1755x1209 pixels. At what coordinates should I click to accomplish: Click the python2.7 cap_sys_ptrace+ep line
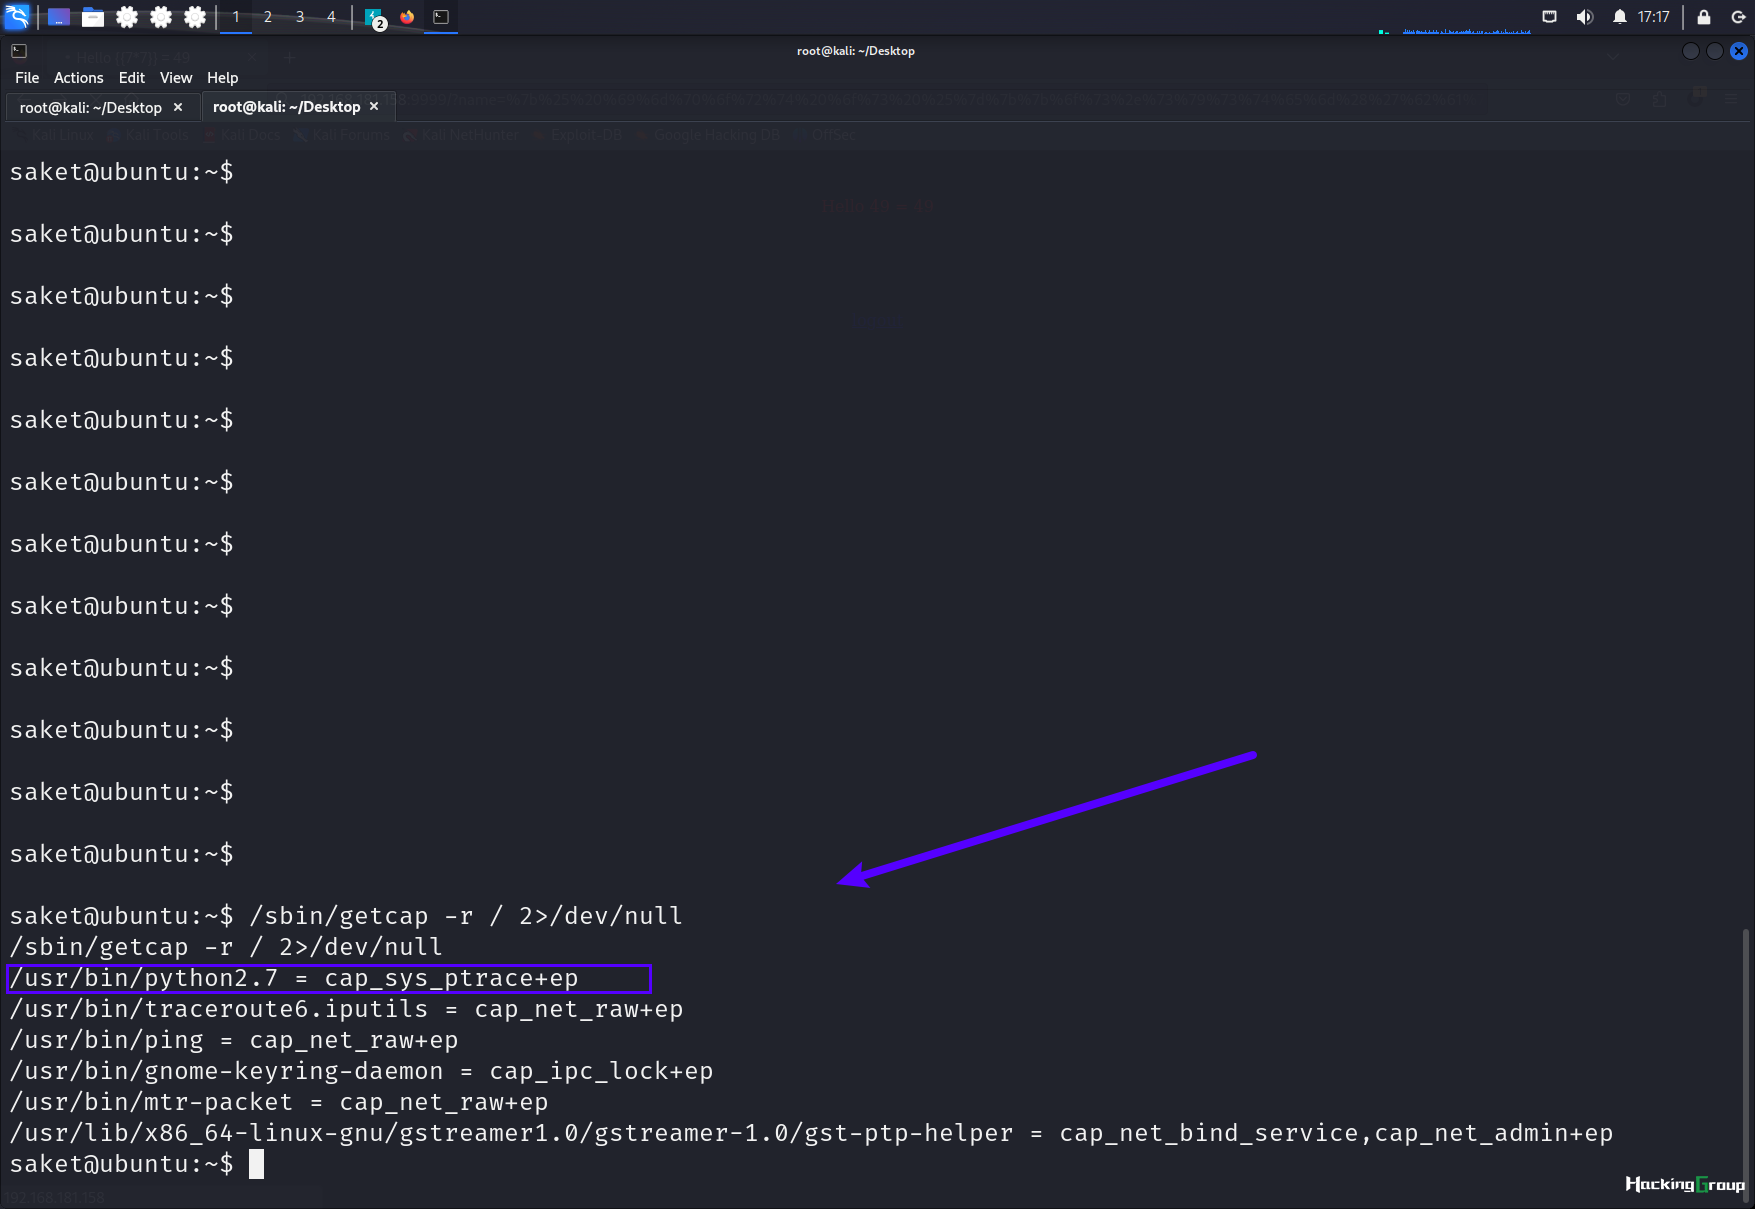pos(294,978)
